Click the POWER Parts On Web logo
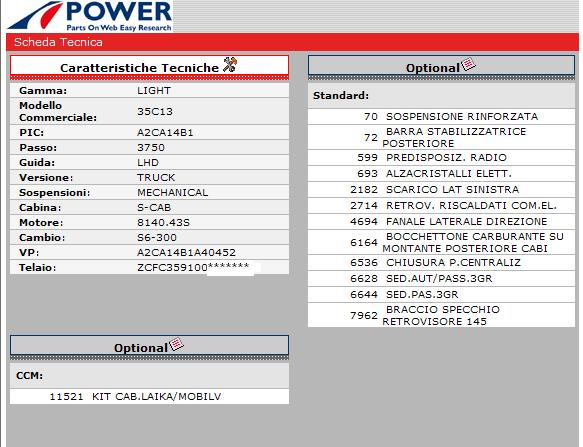Image resolution: width=583 pixels, height=447 pixels. click(x=90, y=16)
